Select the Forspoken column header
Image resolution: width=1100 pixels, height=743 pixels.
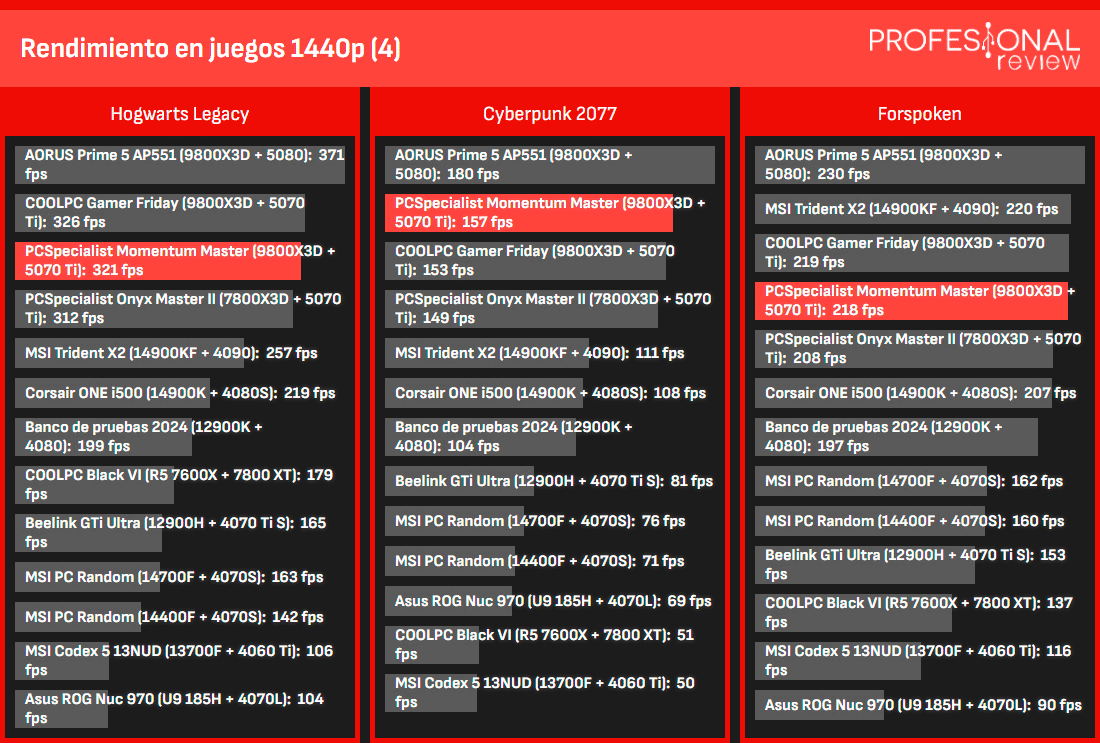pos(919,114)
